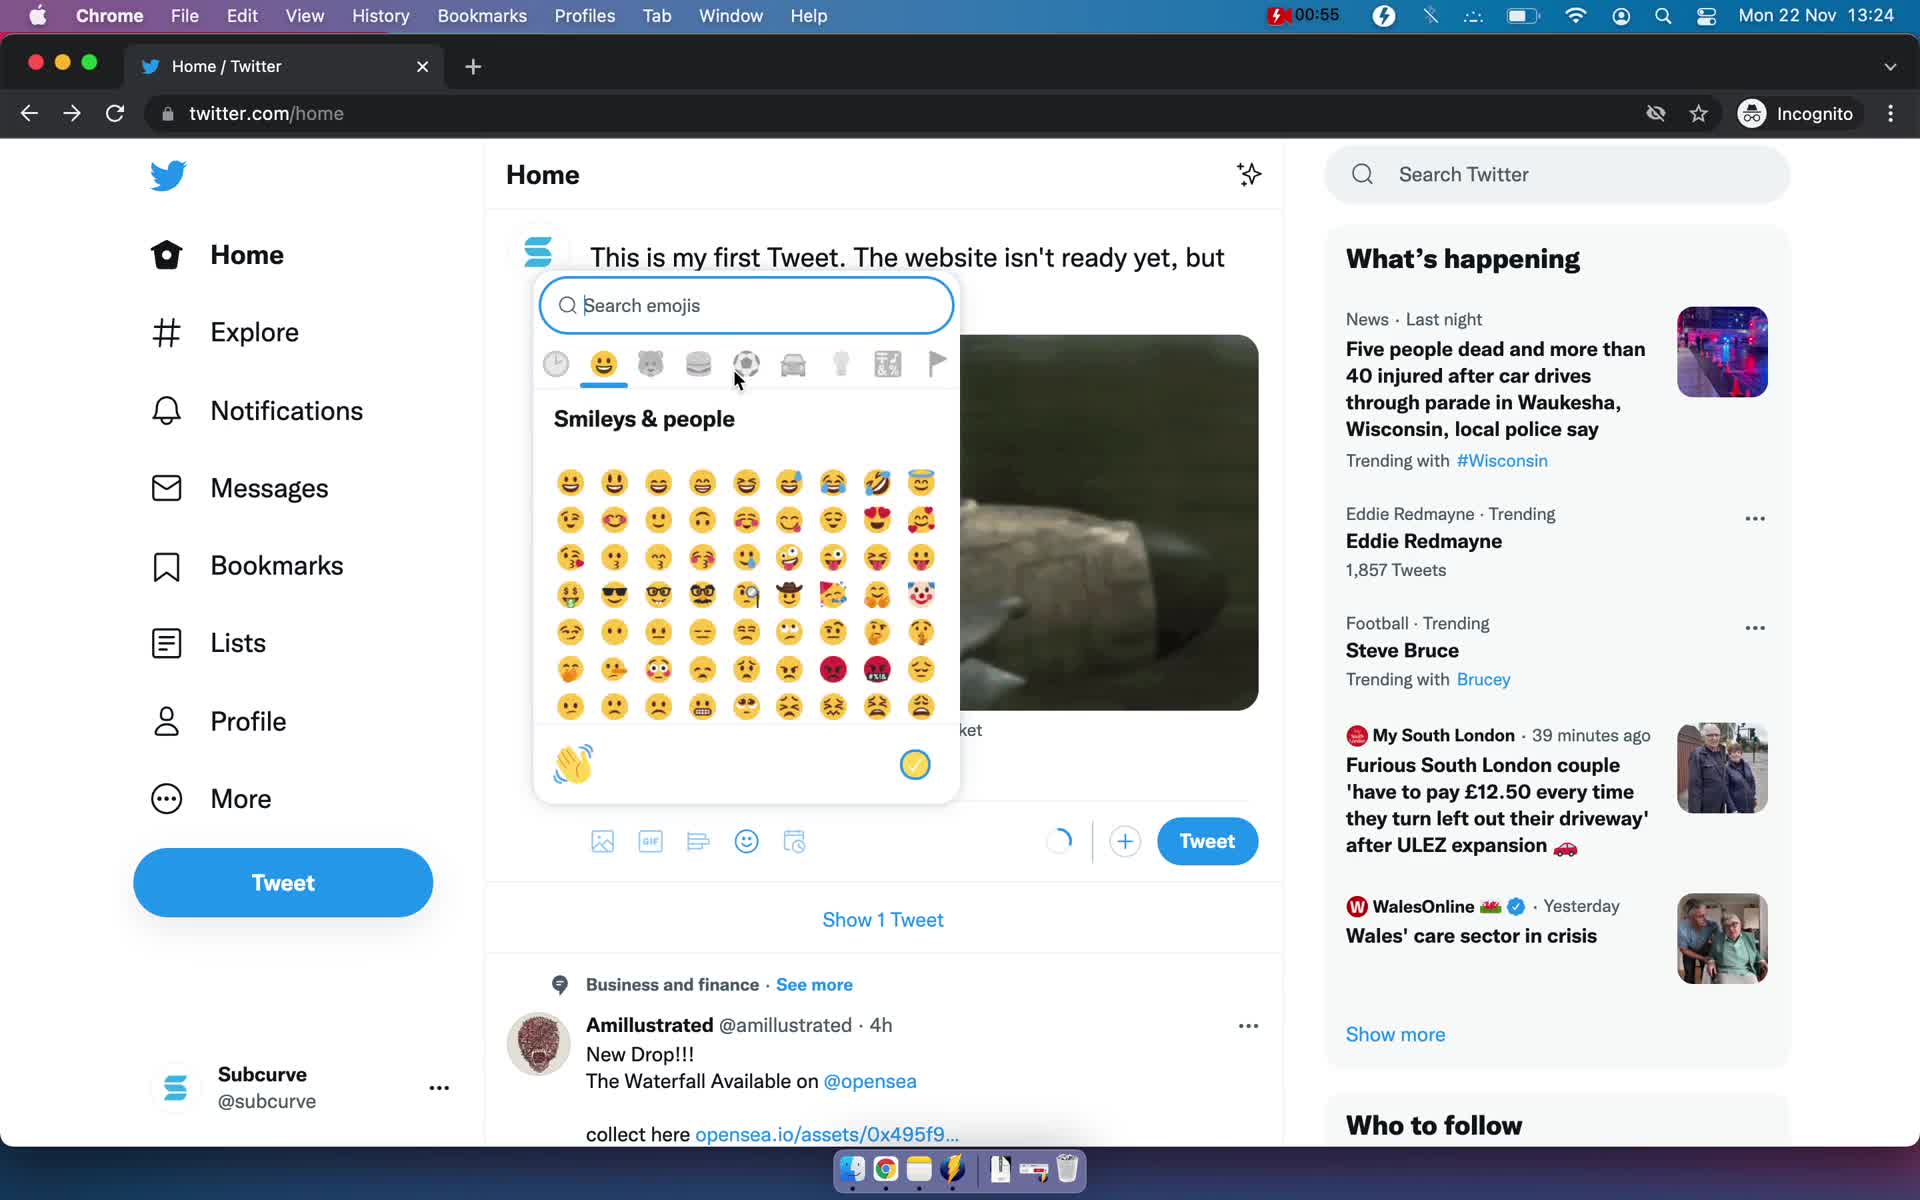Open See more Business and finance

(x=814, y=985)
